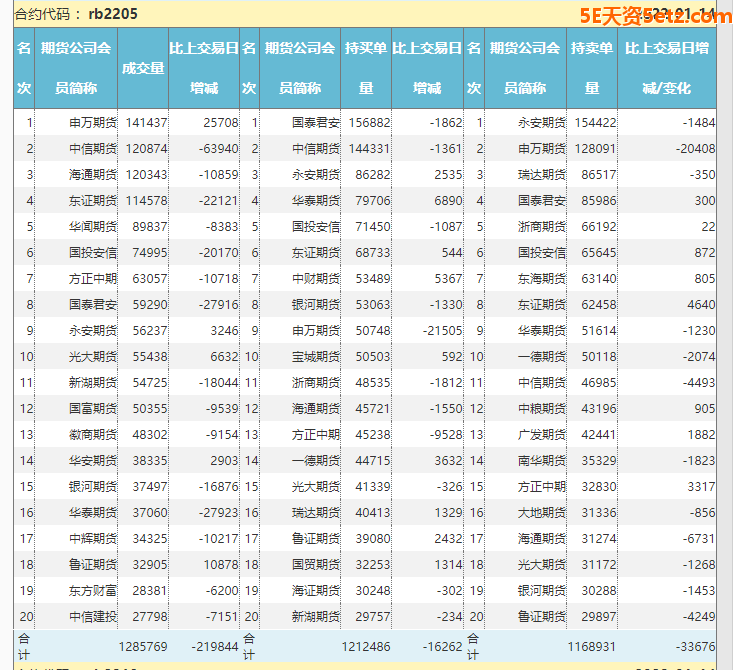This screenshot has width=734, height=670.
Task: Click the 持买单量 column header
Action: tap(365, 68)
